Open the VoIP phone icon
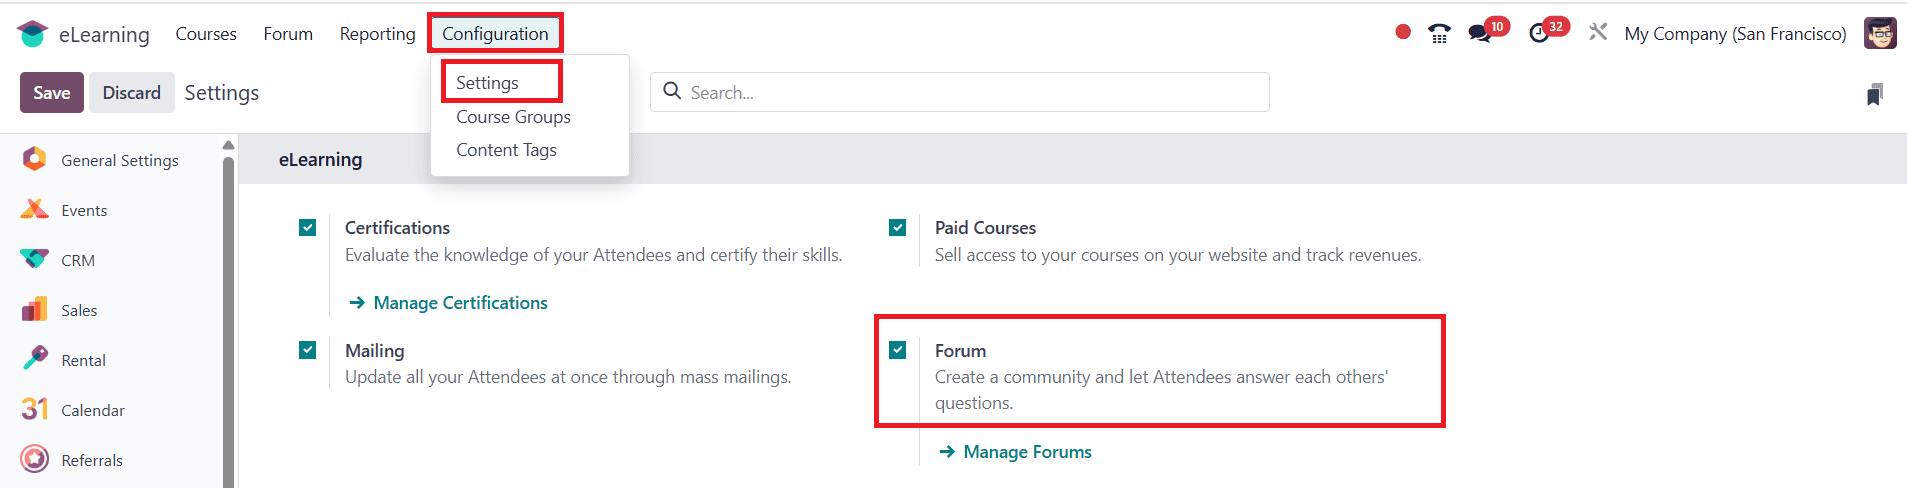This screenshot has width=1907, height=488. [x=1439, y=34]
